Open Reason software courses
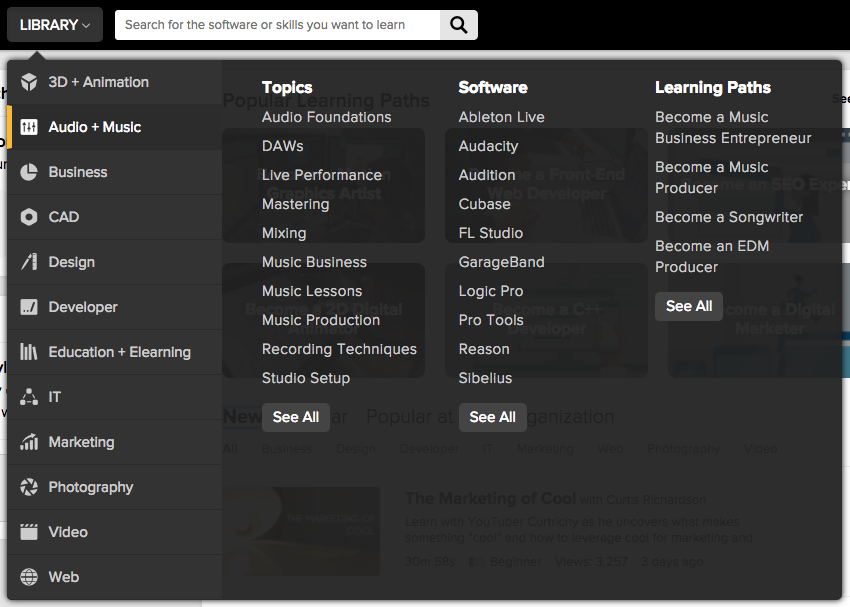The image size is (850, 607). 484,349
